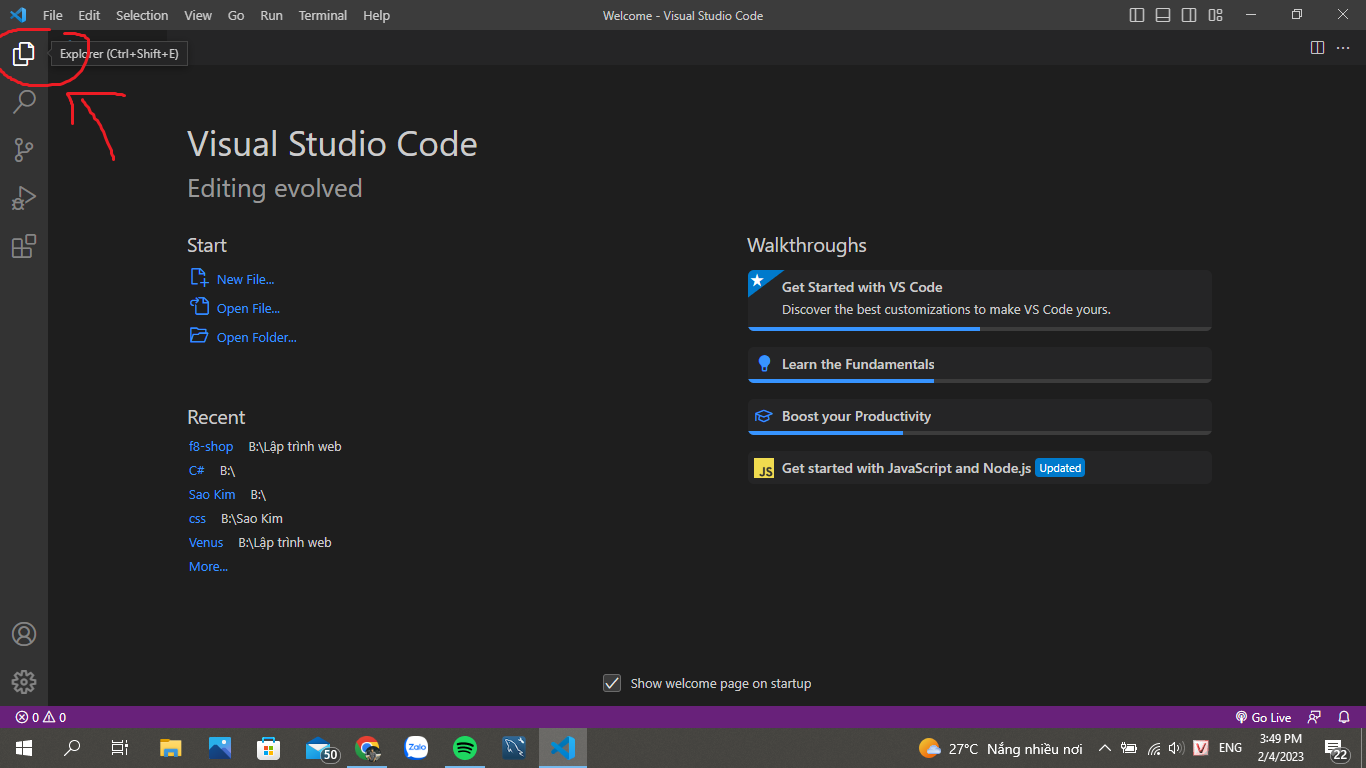Open Zalo from the taskbar
This screenshot has width=1366, height=768.
[x=416, y=748]
